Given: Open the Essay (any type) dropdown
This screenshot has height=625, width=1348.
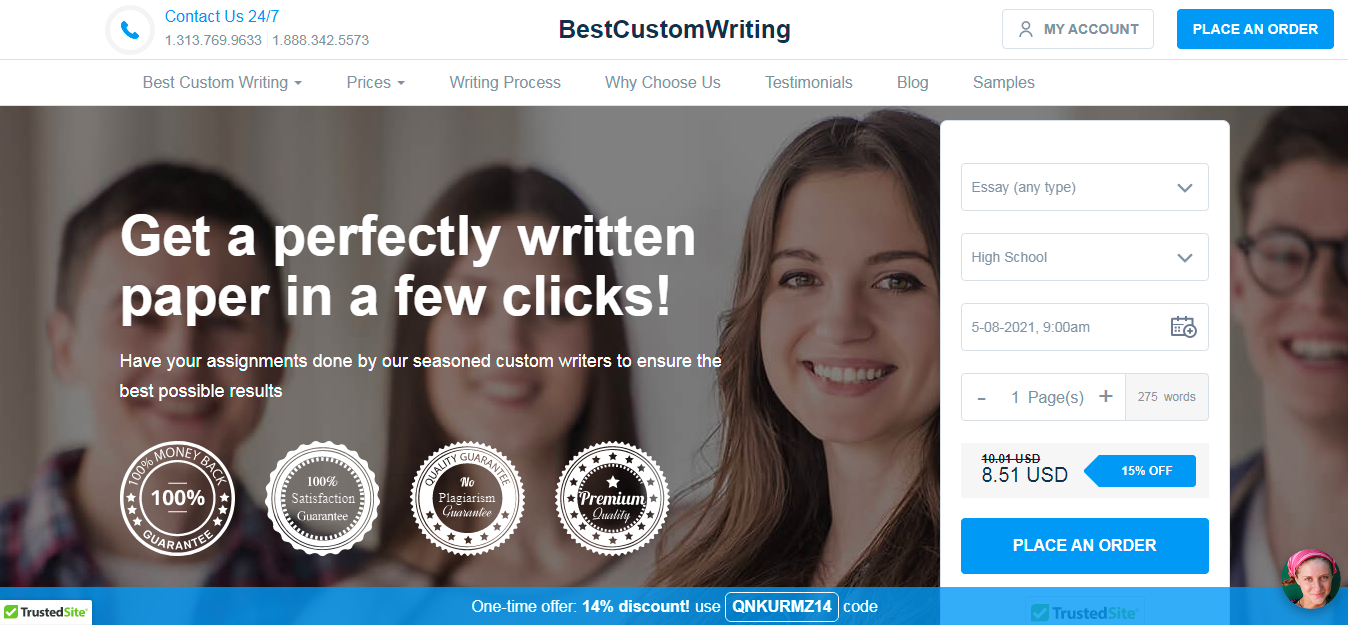Looking at the screenshot, I should 1085,187.
